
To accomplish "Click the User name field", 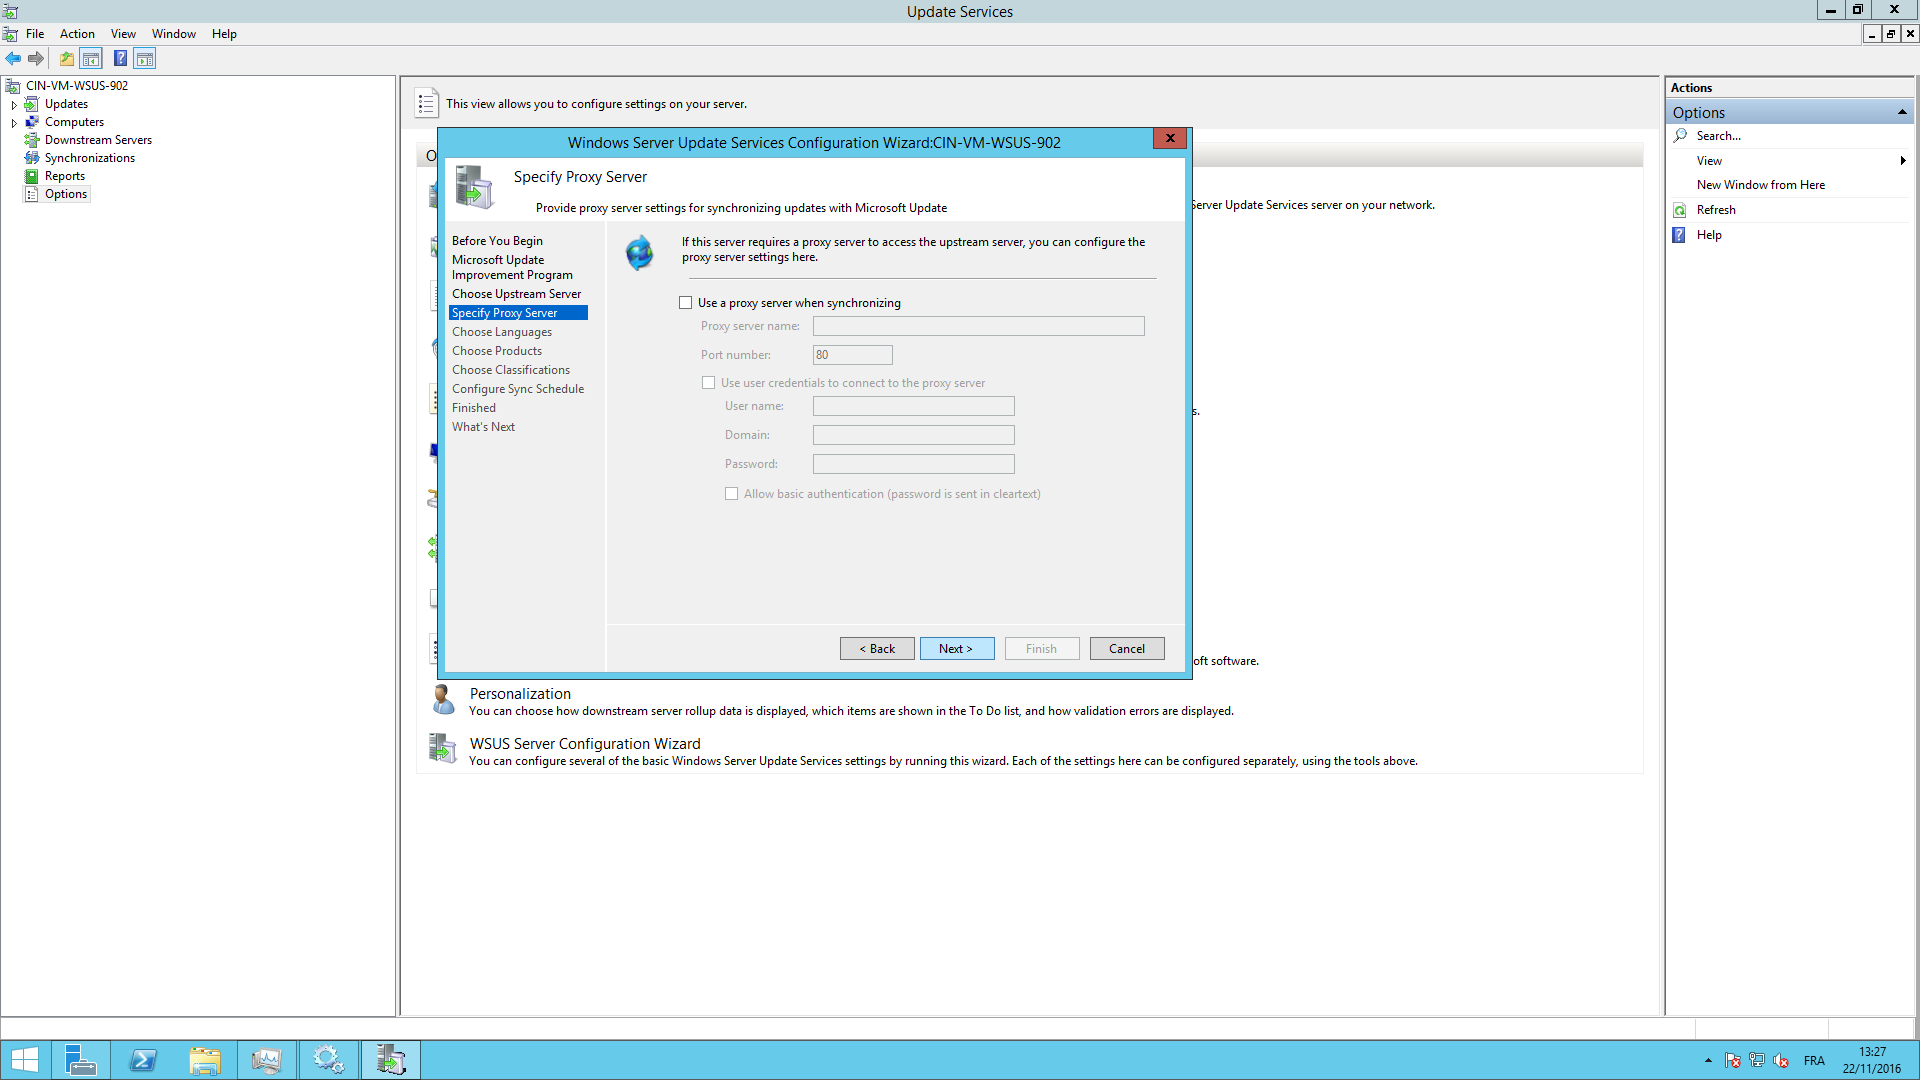I will pos(913,406).
